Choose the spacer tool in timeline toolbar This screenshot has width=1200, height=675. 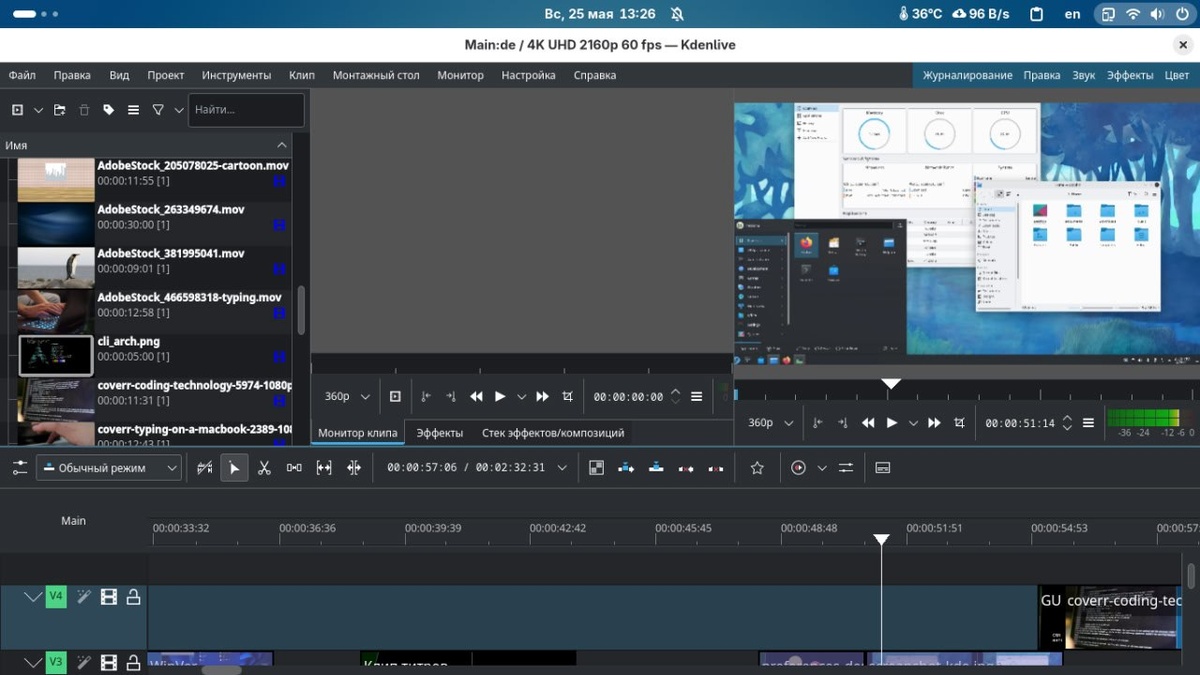tap(294, 467)
